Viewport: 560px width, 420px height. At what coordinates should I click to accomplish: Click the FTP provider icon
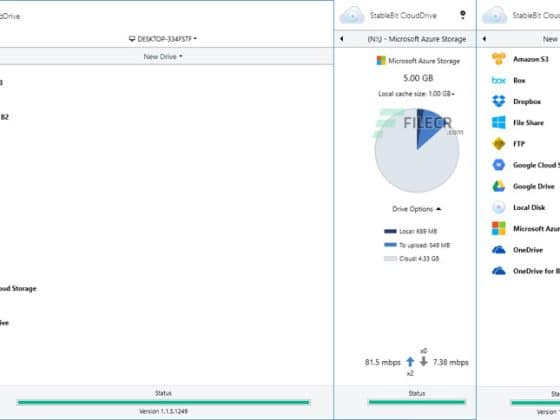tap(499, 144)
